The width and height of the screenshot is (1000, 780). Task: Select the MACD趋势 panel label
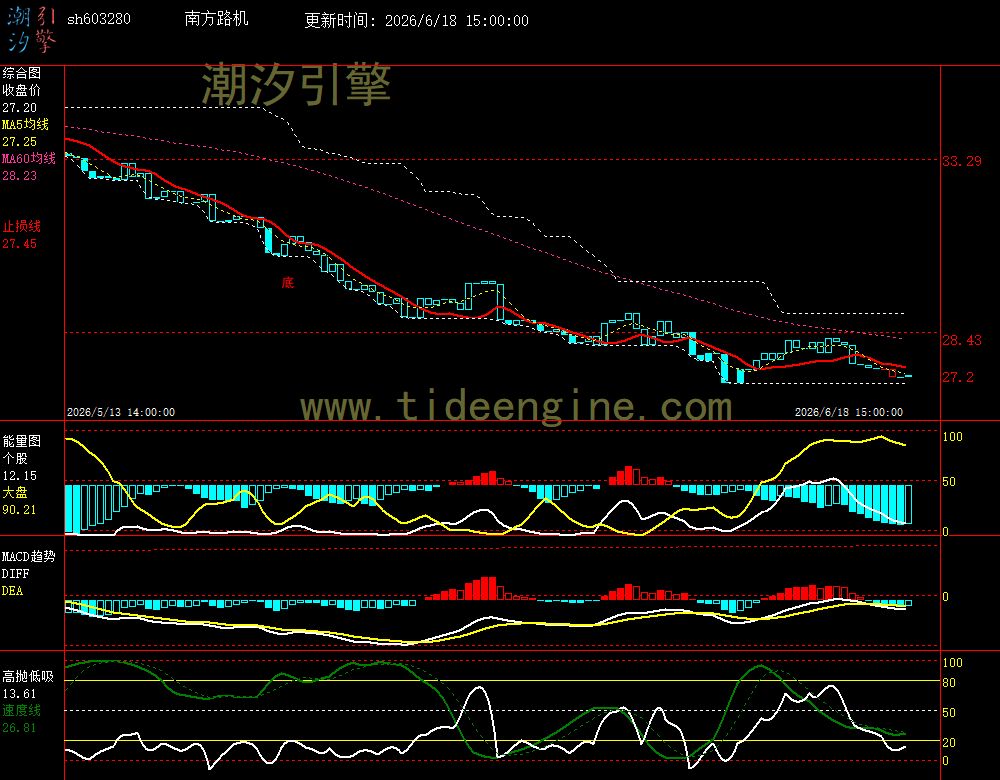tap(29, 557)
